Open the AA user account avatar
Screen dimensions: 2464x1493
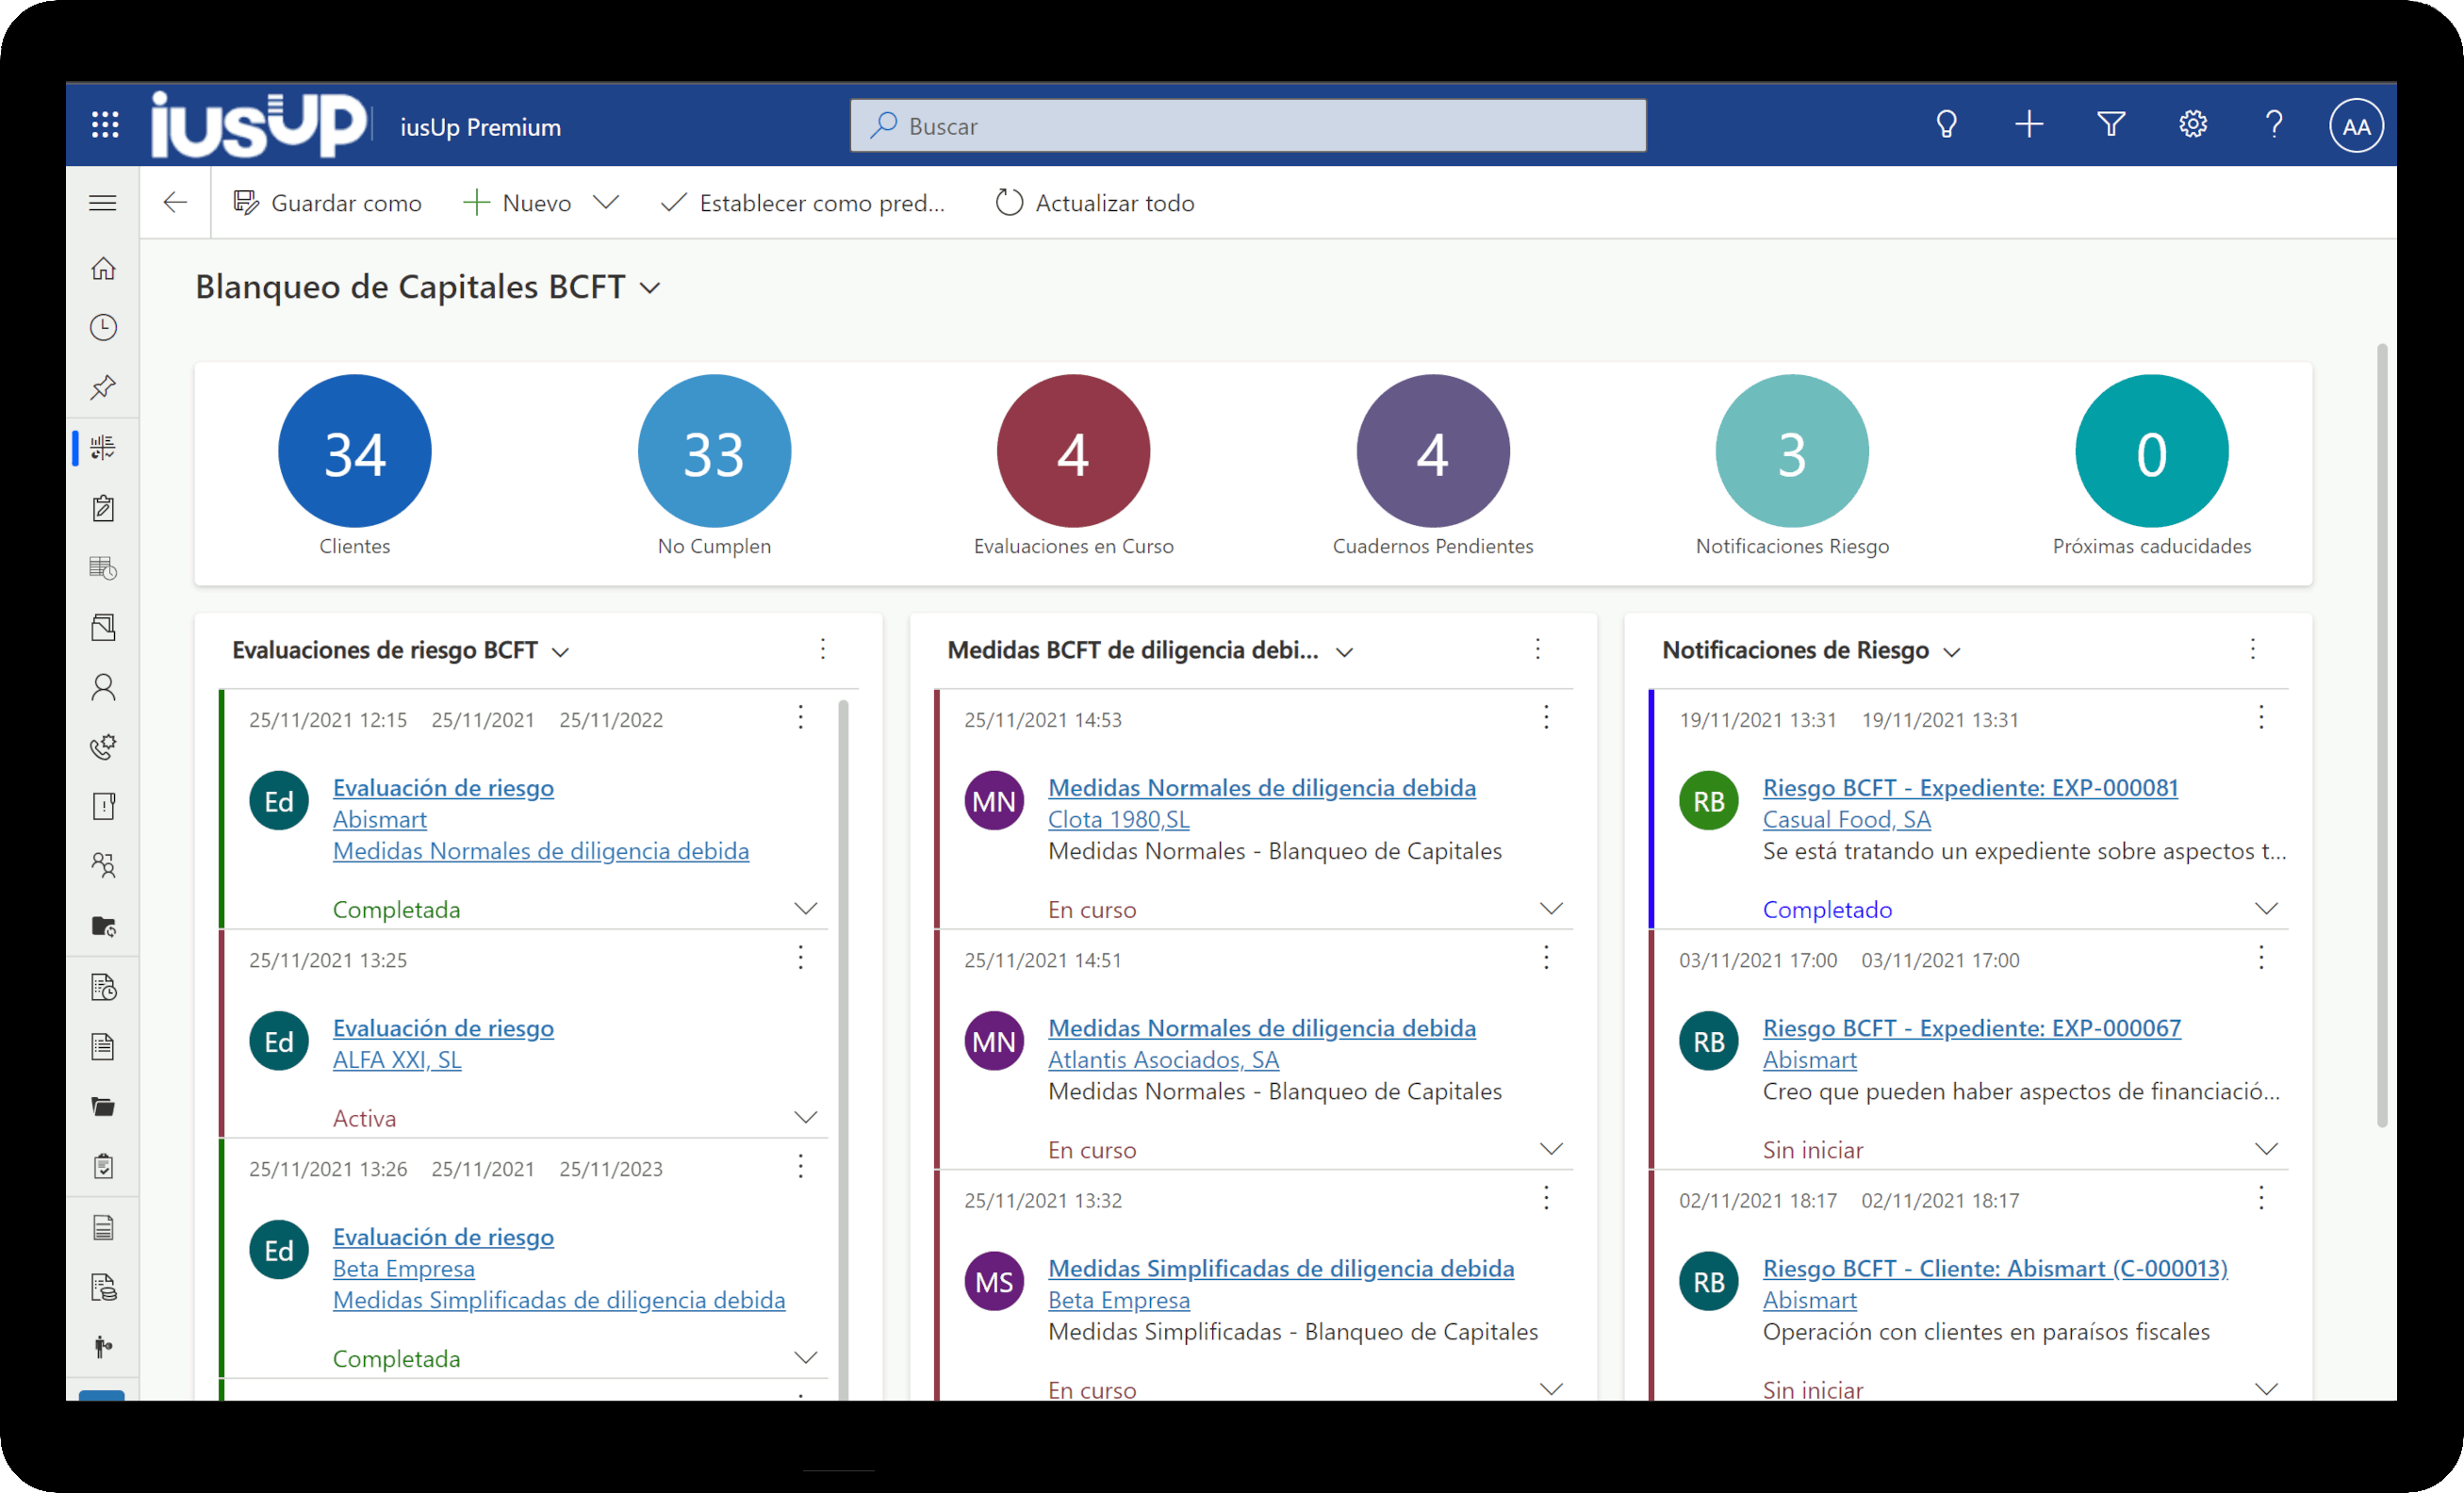click(x=2356, y=126)
